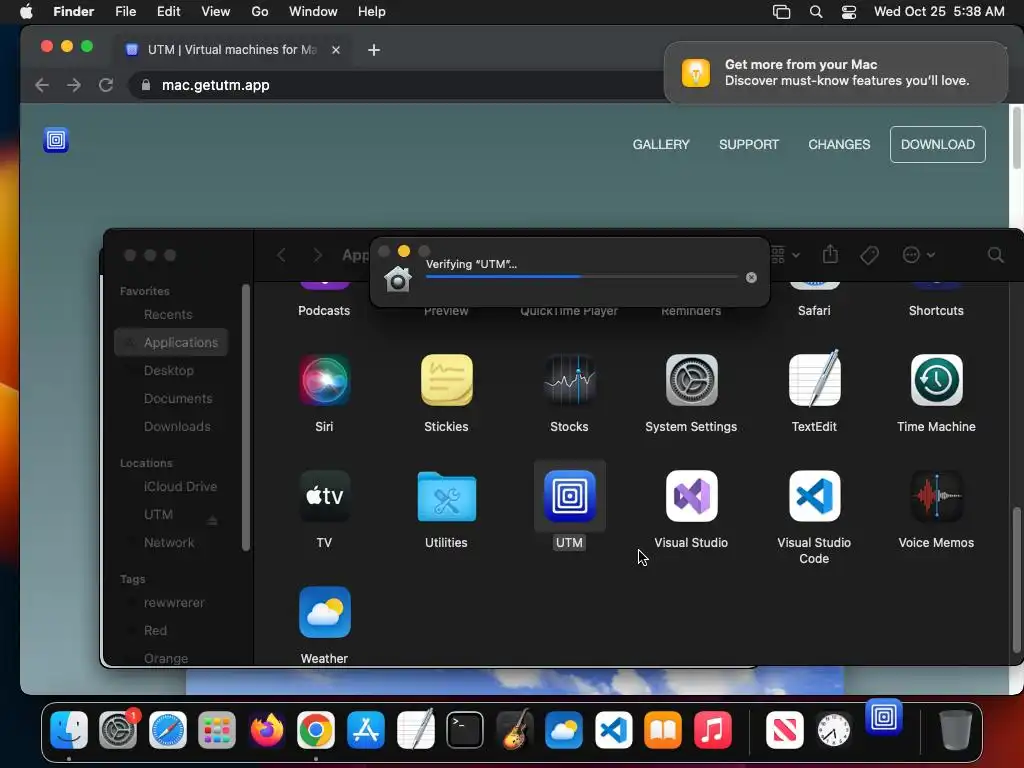Open the Trash in the Dock
1024x768 pixels.
(955, 730)
